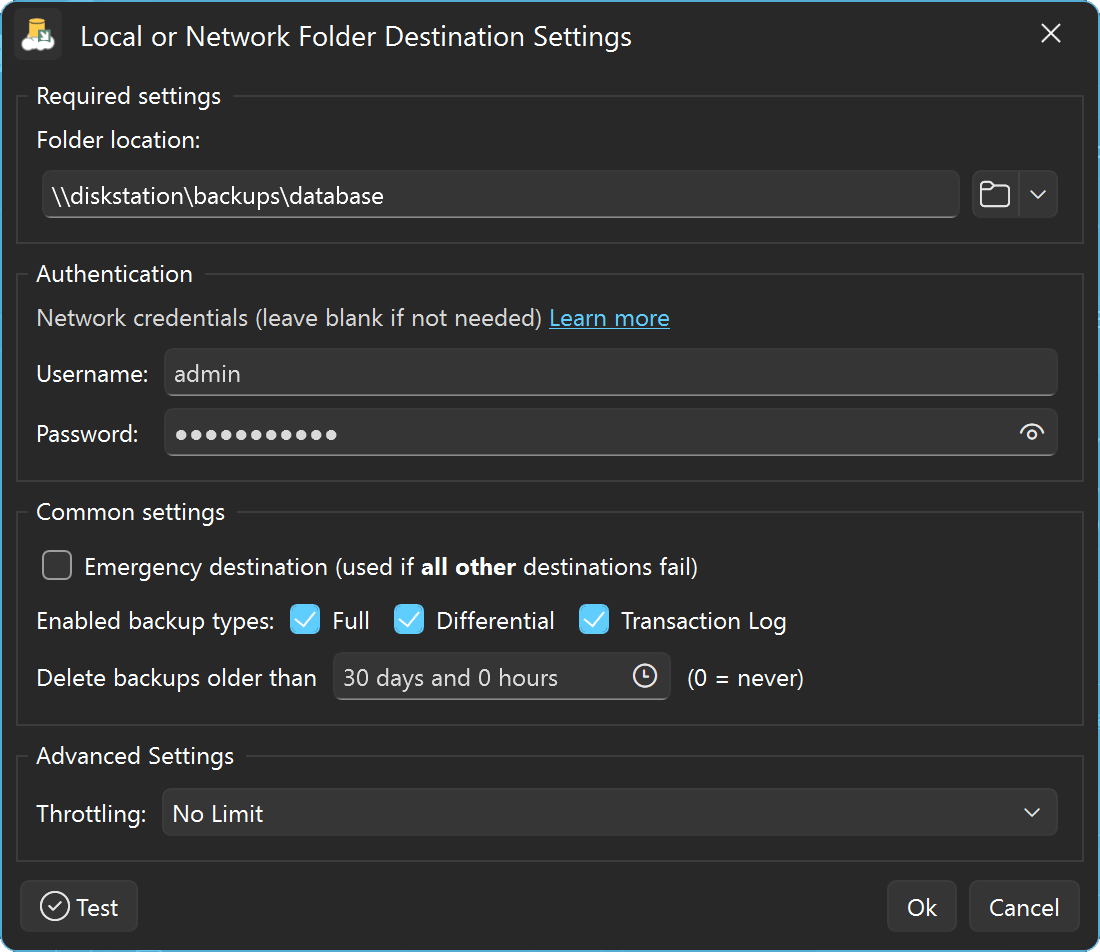Expand the folder location chevron dropdown
This screenshot has height=952, width=1100.
[x=1038, y=195]
